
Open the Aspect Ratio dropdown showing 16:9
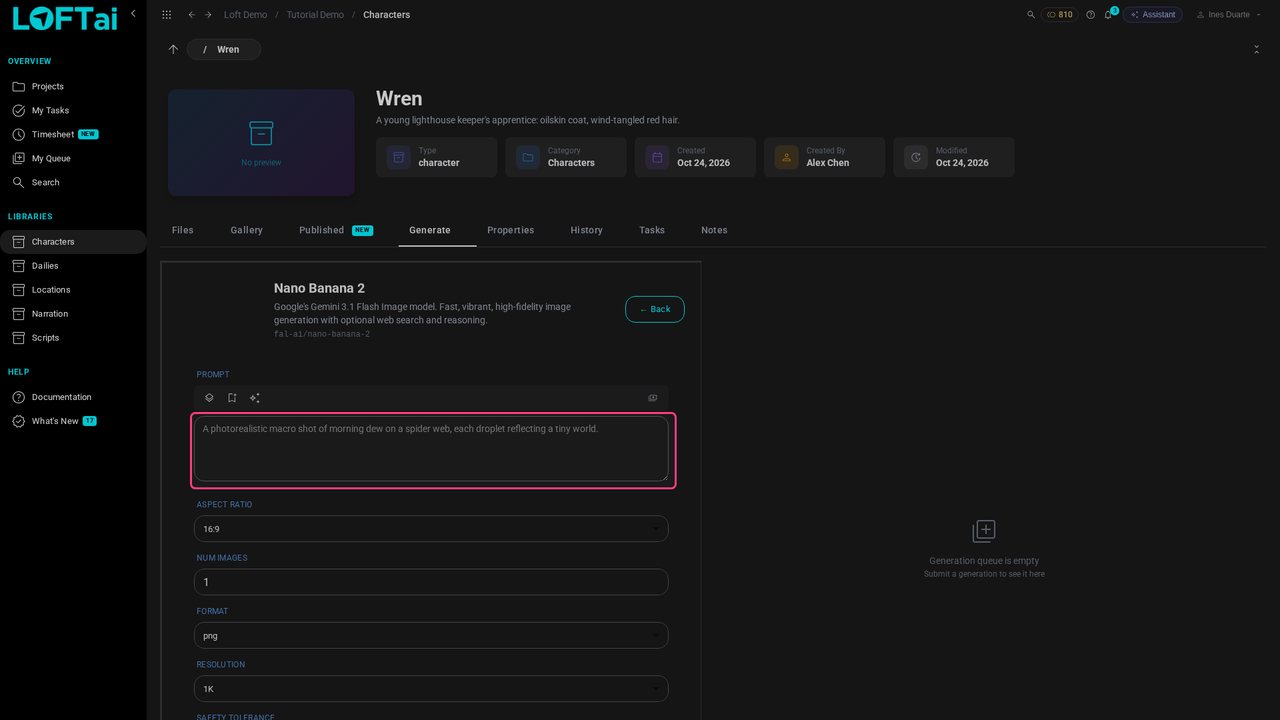(432, 529)
